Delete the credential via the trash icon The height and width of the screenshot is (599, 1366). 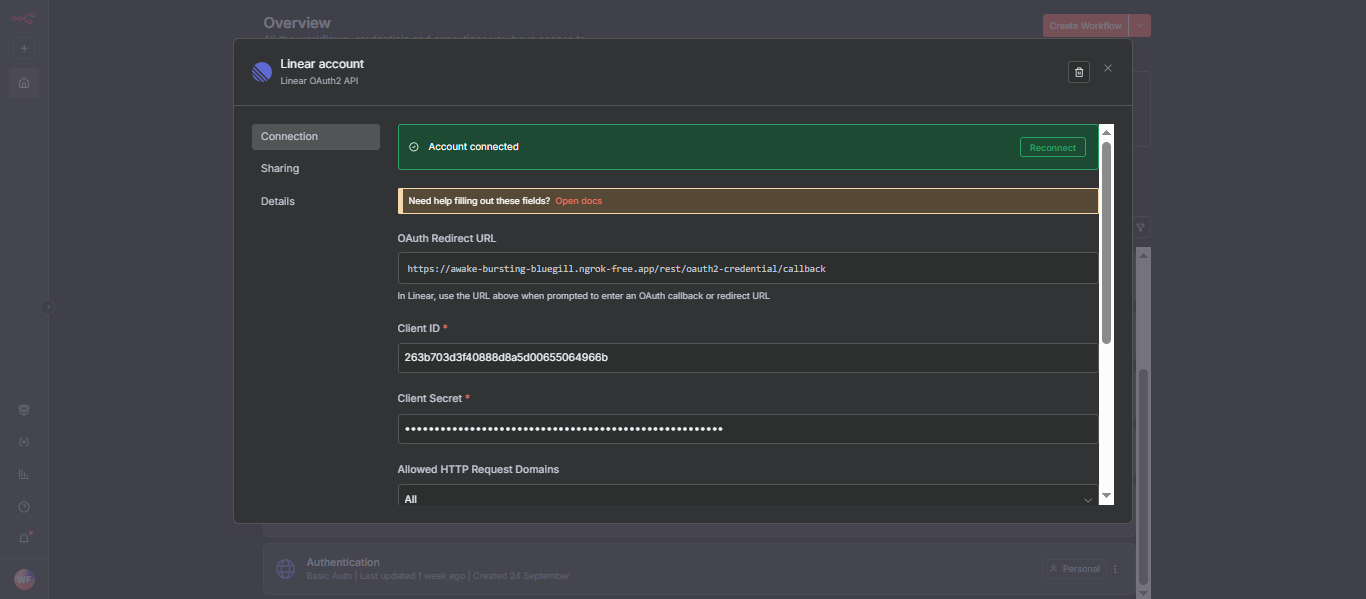pyautogui.click(x=1078, y=71)
